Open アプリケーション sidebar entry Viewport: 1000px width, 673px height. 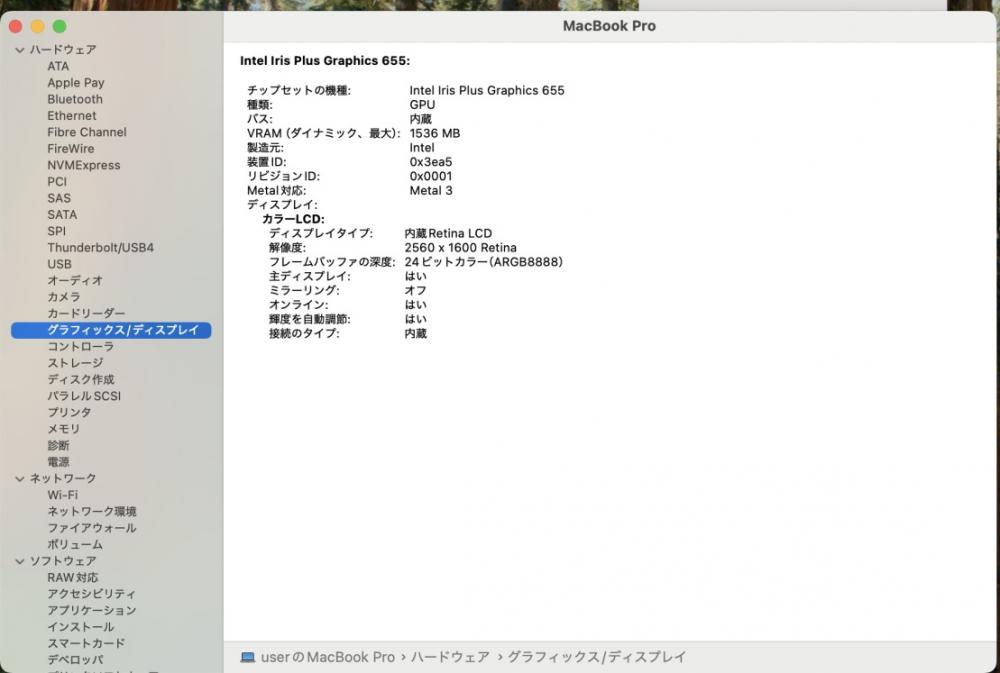pyautogui.click(x=92, y=610)
